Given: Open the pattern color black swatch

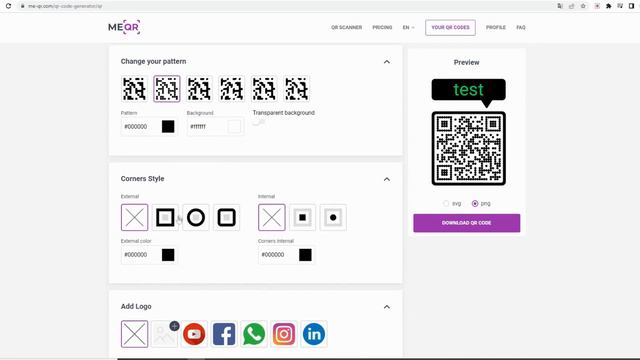Looking at the screenshot, I should tap(168, 127).
